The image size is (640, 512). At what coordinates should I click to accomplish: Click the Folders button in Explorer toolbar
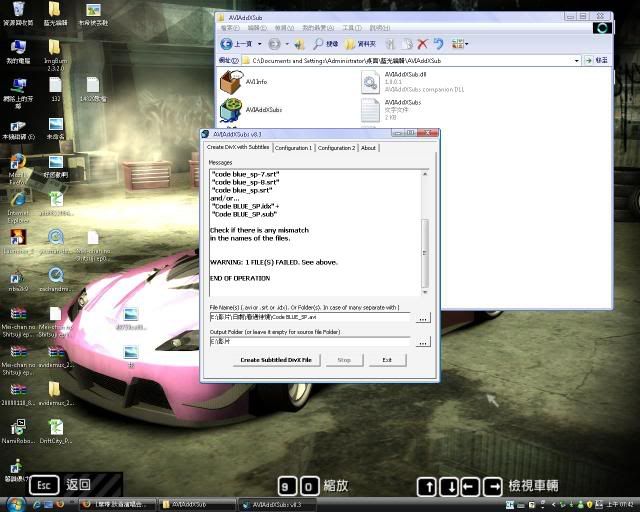click(360, 44)
